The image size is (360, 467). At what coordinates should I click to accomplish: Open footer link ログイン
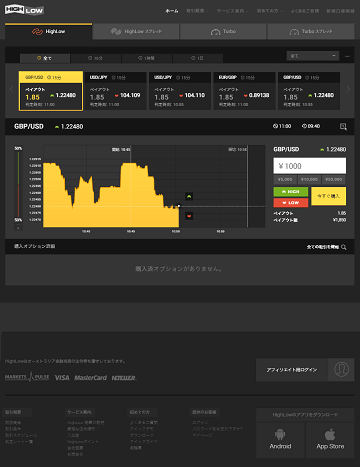tap(200, 422)
